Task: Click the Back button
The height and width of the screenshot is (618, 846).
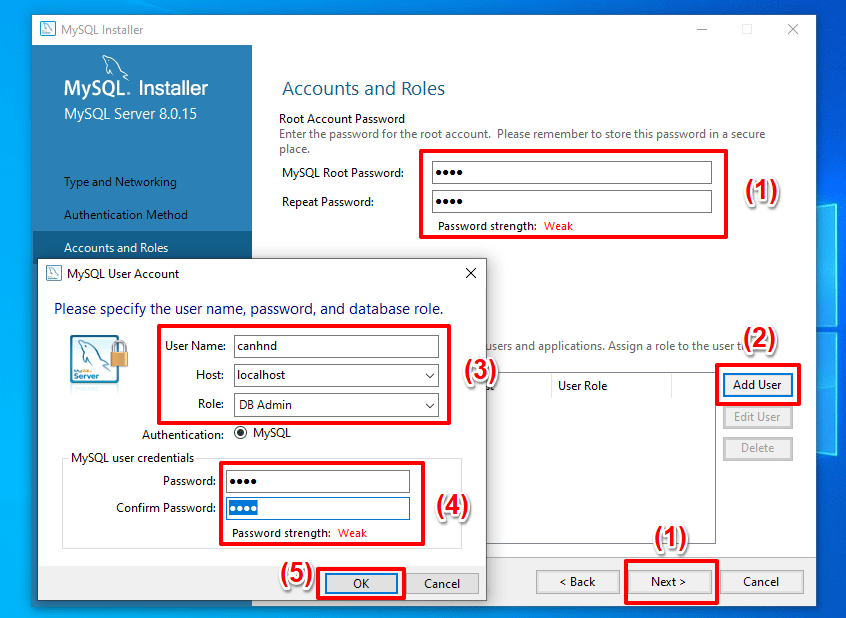Action: (x=577, y=581)
